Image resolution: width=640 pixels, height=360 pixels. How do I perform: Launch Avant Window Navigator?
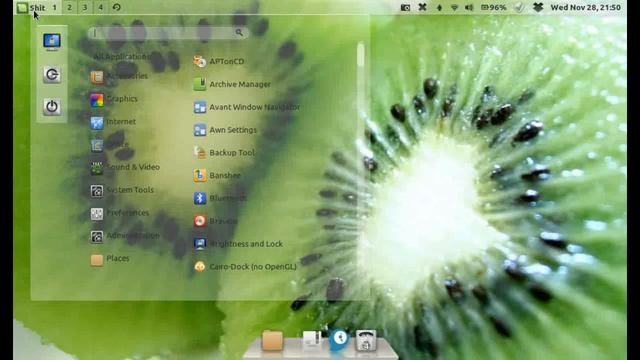[x=247, y=107]
